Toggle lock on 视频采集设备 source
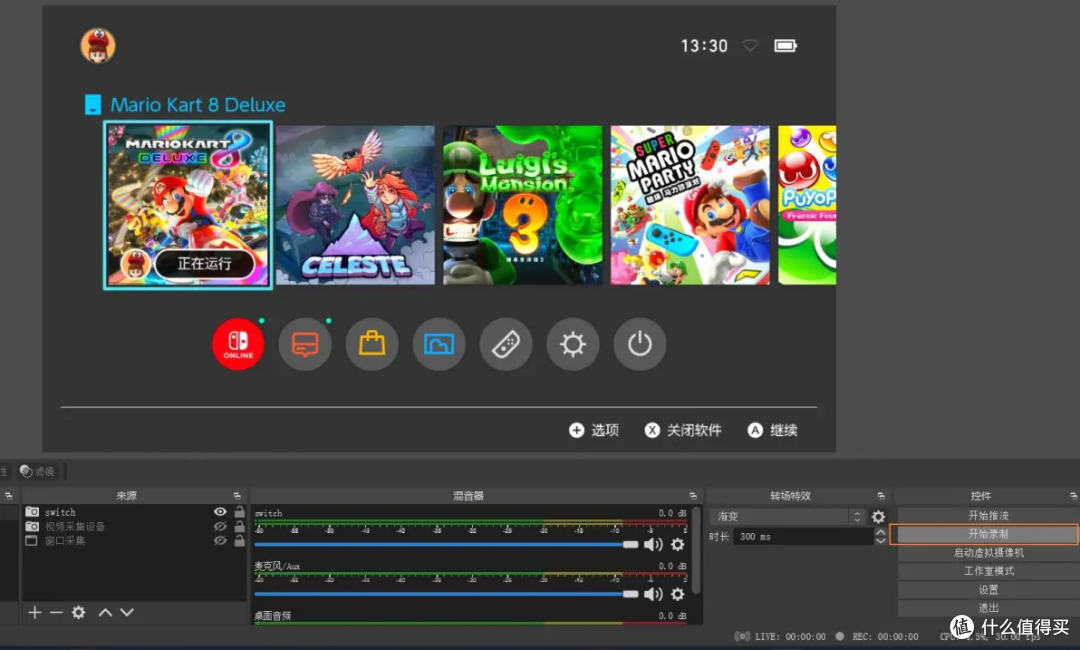 click(x=239, y=526)
